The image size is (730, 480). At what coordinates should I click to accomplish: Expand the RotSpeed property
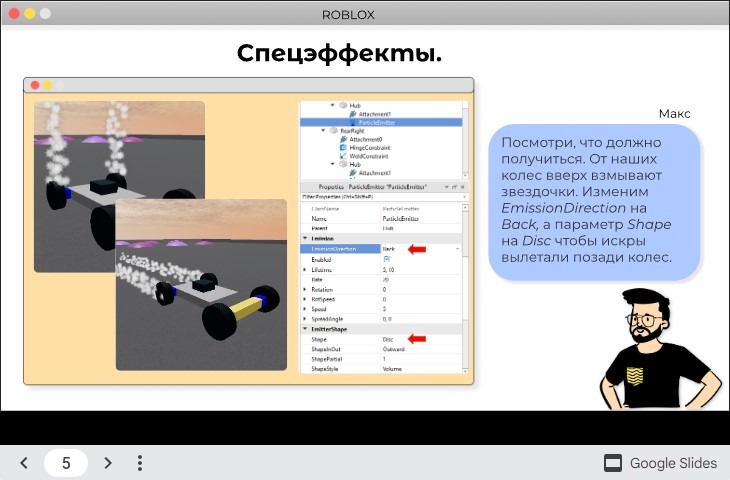coord(305,299)
